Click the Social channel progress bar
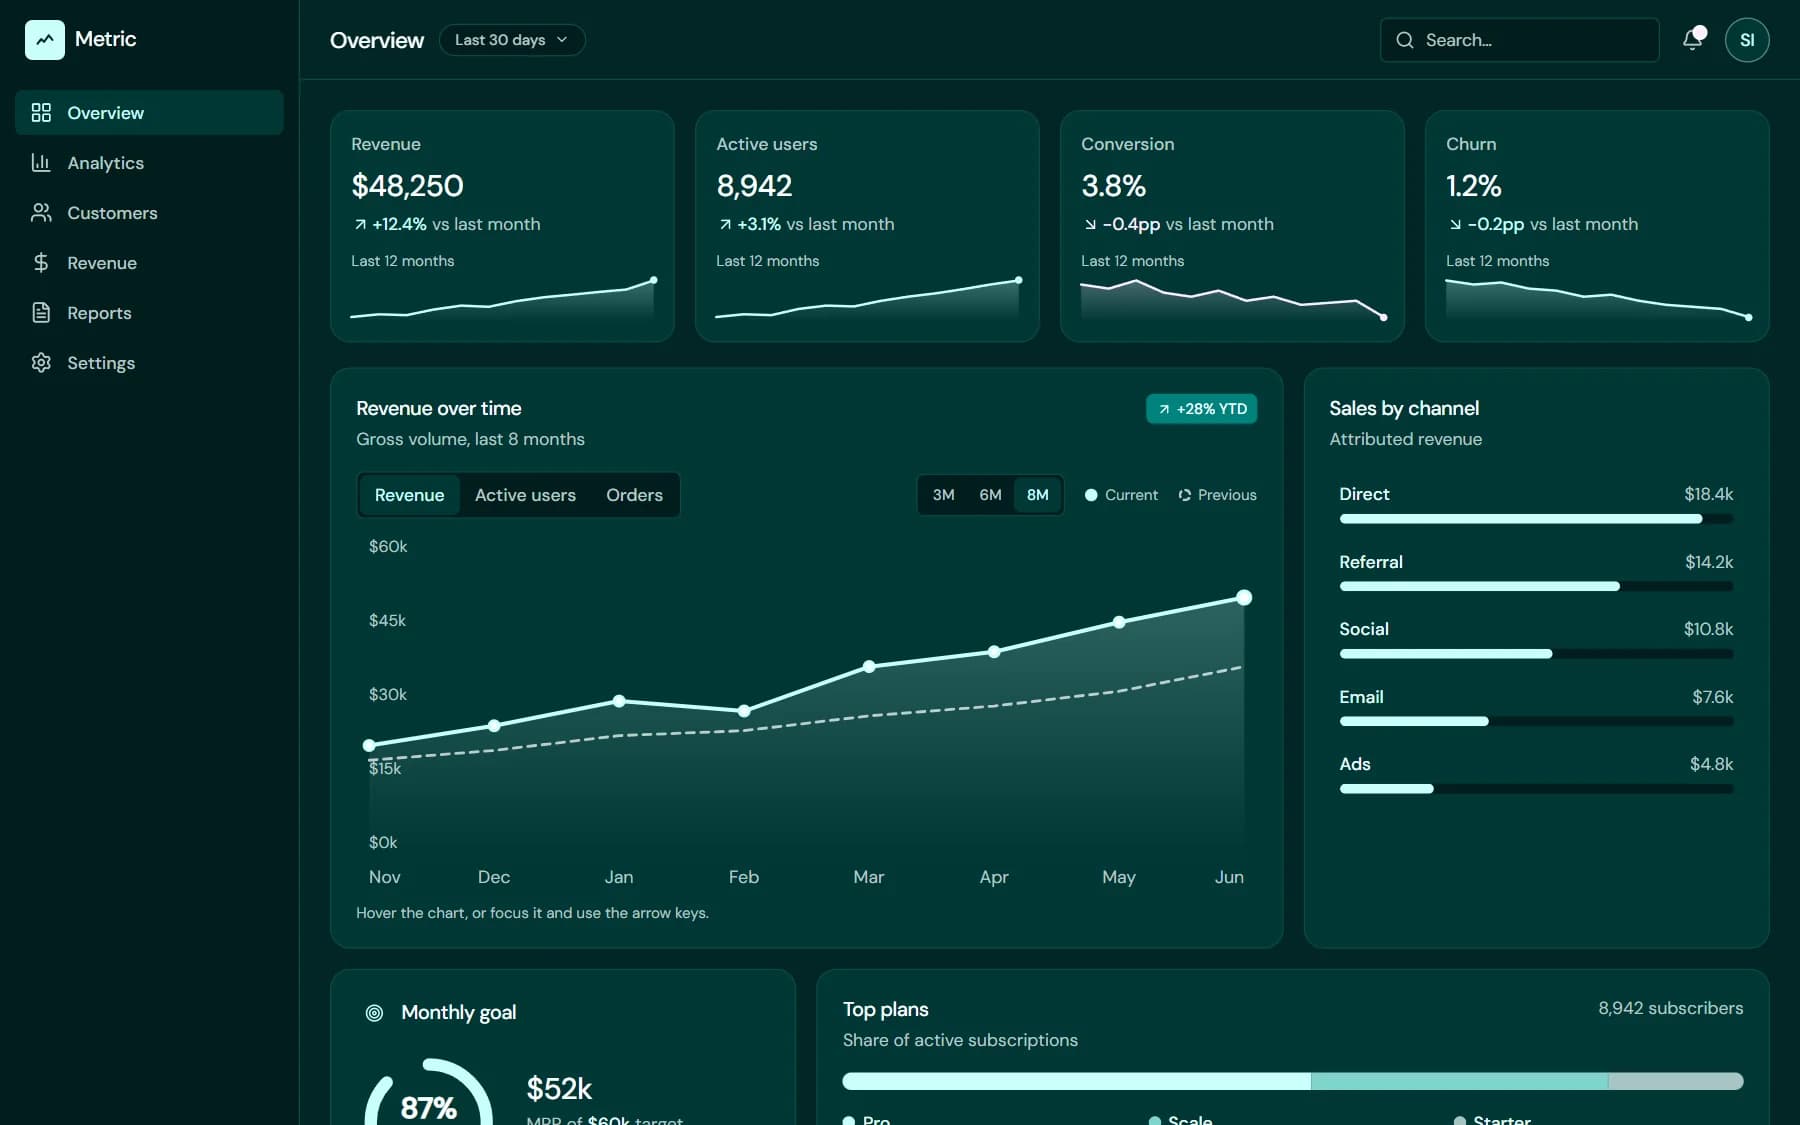 (x=1536, y=654)
